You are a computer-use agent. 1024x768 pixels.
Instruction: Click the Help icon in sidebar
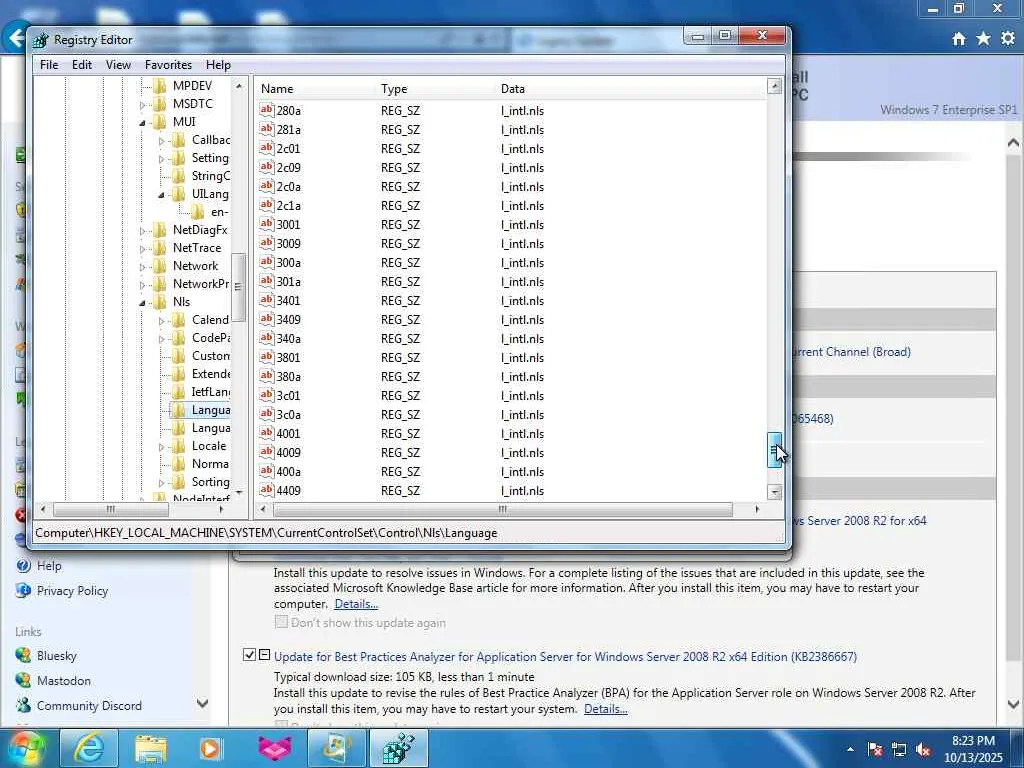point(24,566)
